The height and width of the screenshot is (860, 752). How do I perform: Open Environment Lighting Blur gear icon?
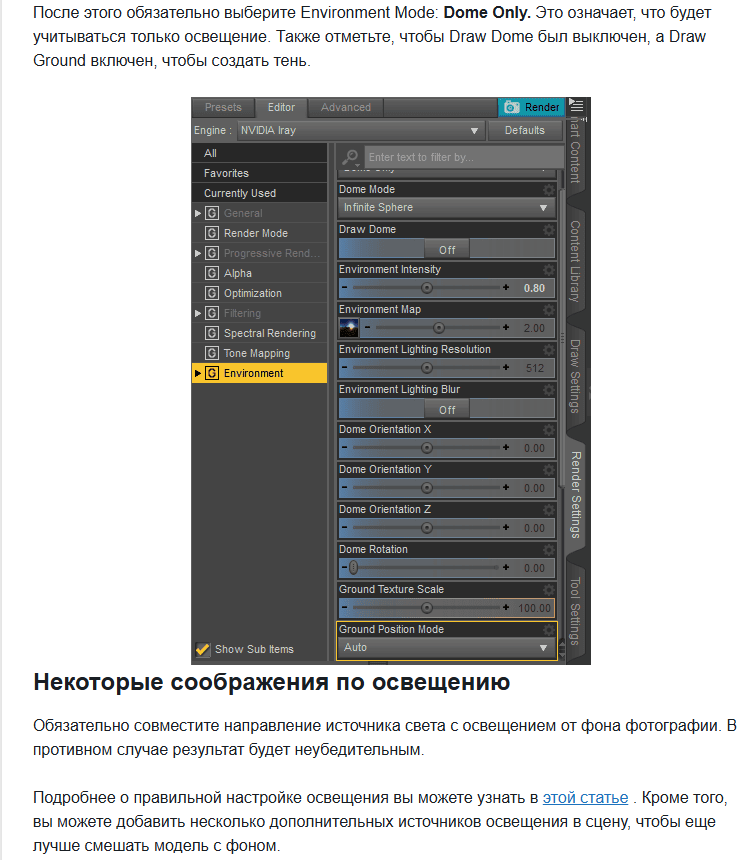(x=549, y=390)
